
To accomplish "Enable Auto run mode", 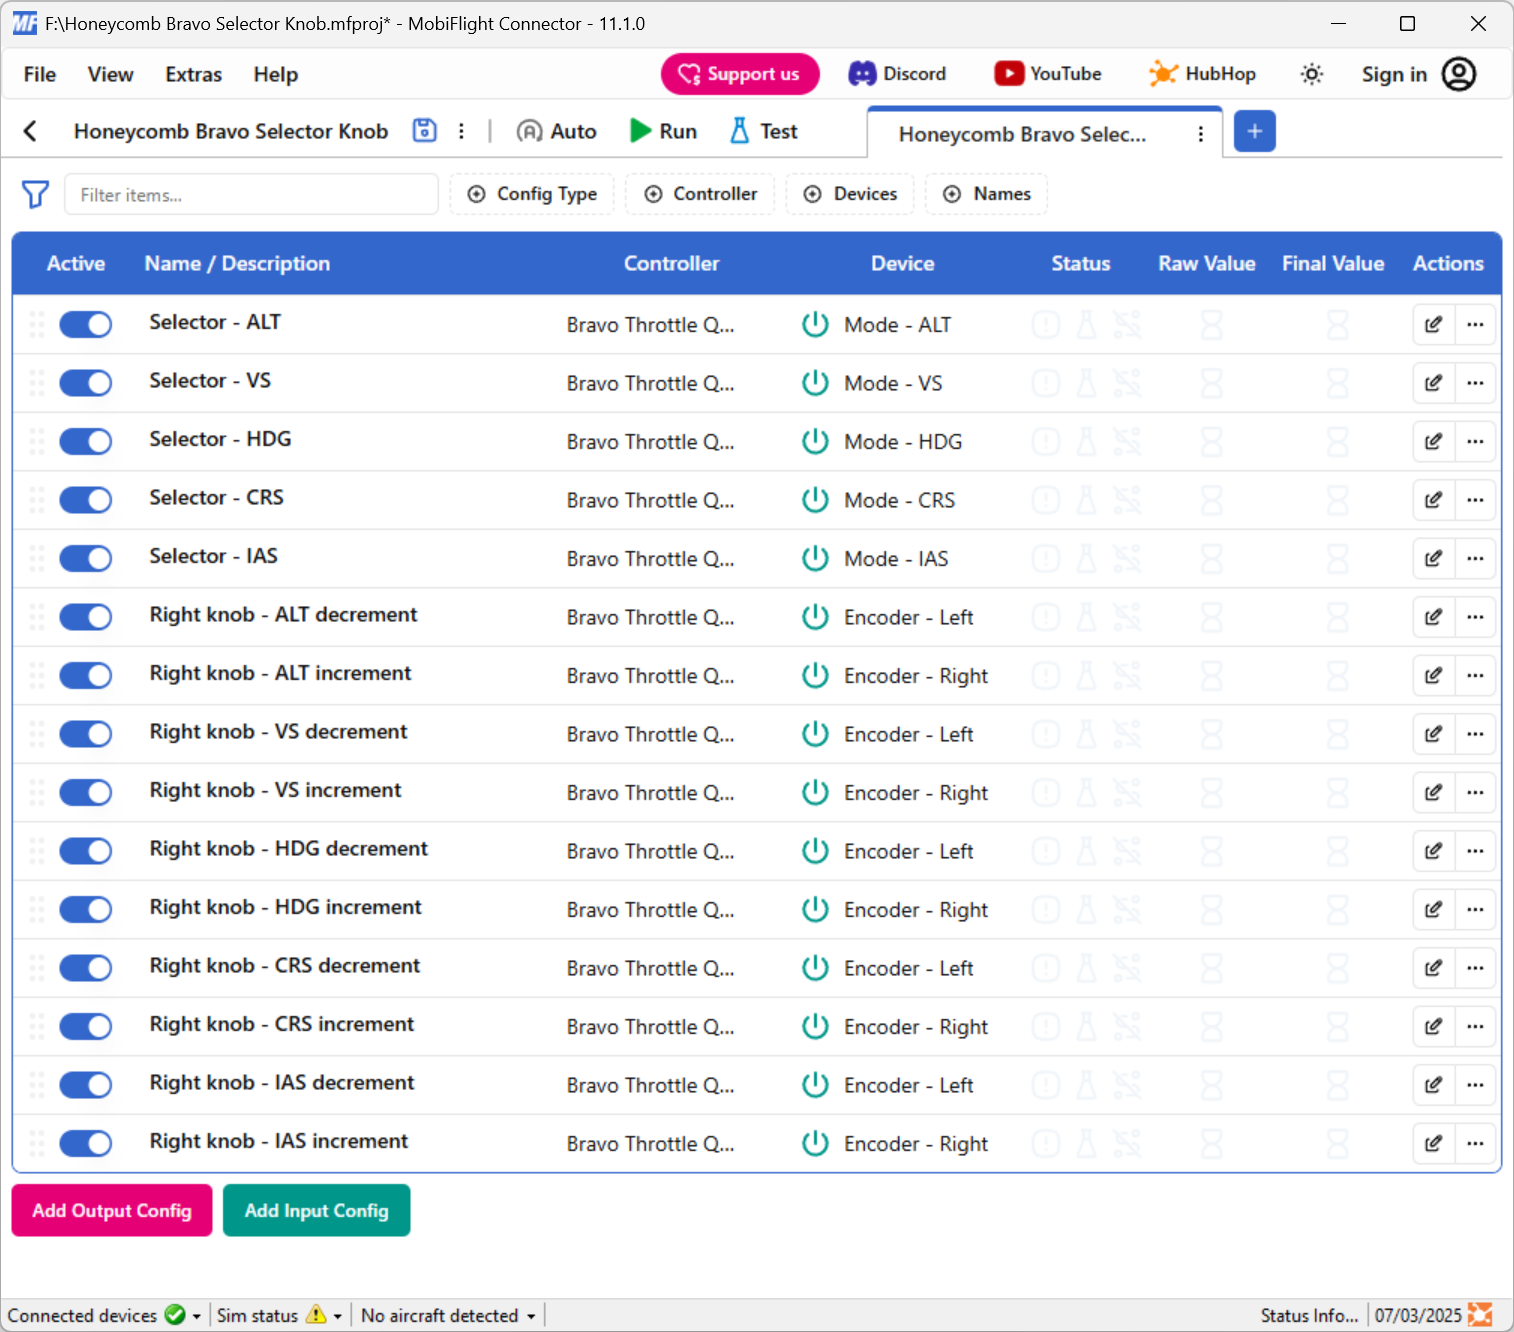I will (557, 131).
